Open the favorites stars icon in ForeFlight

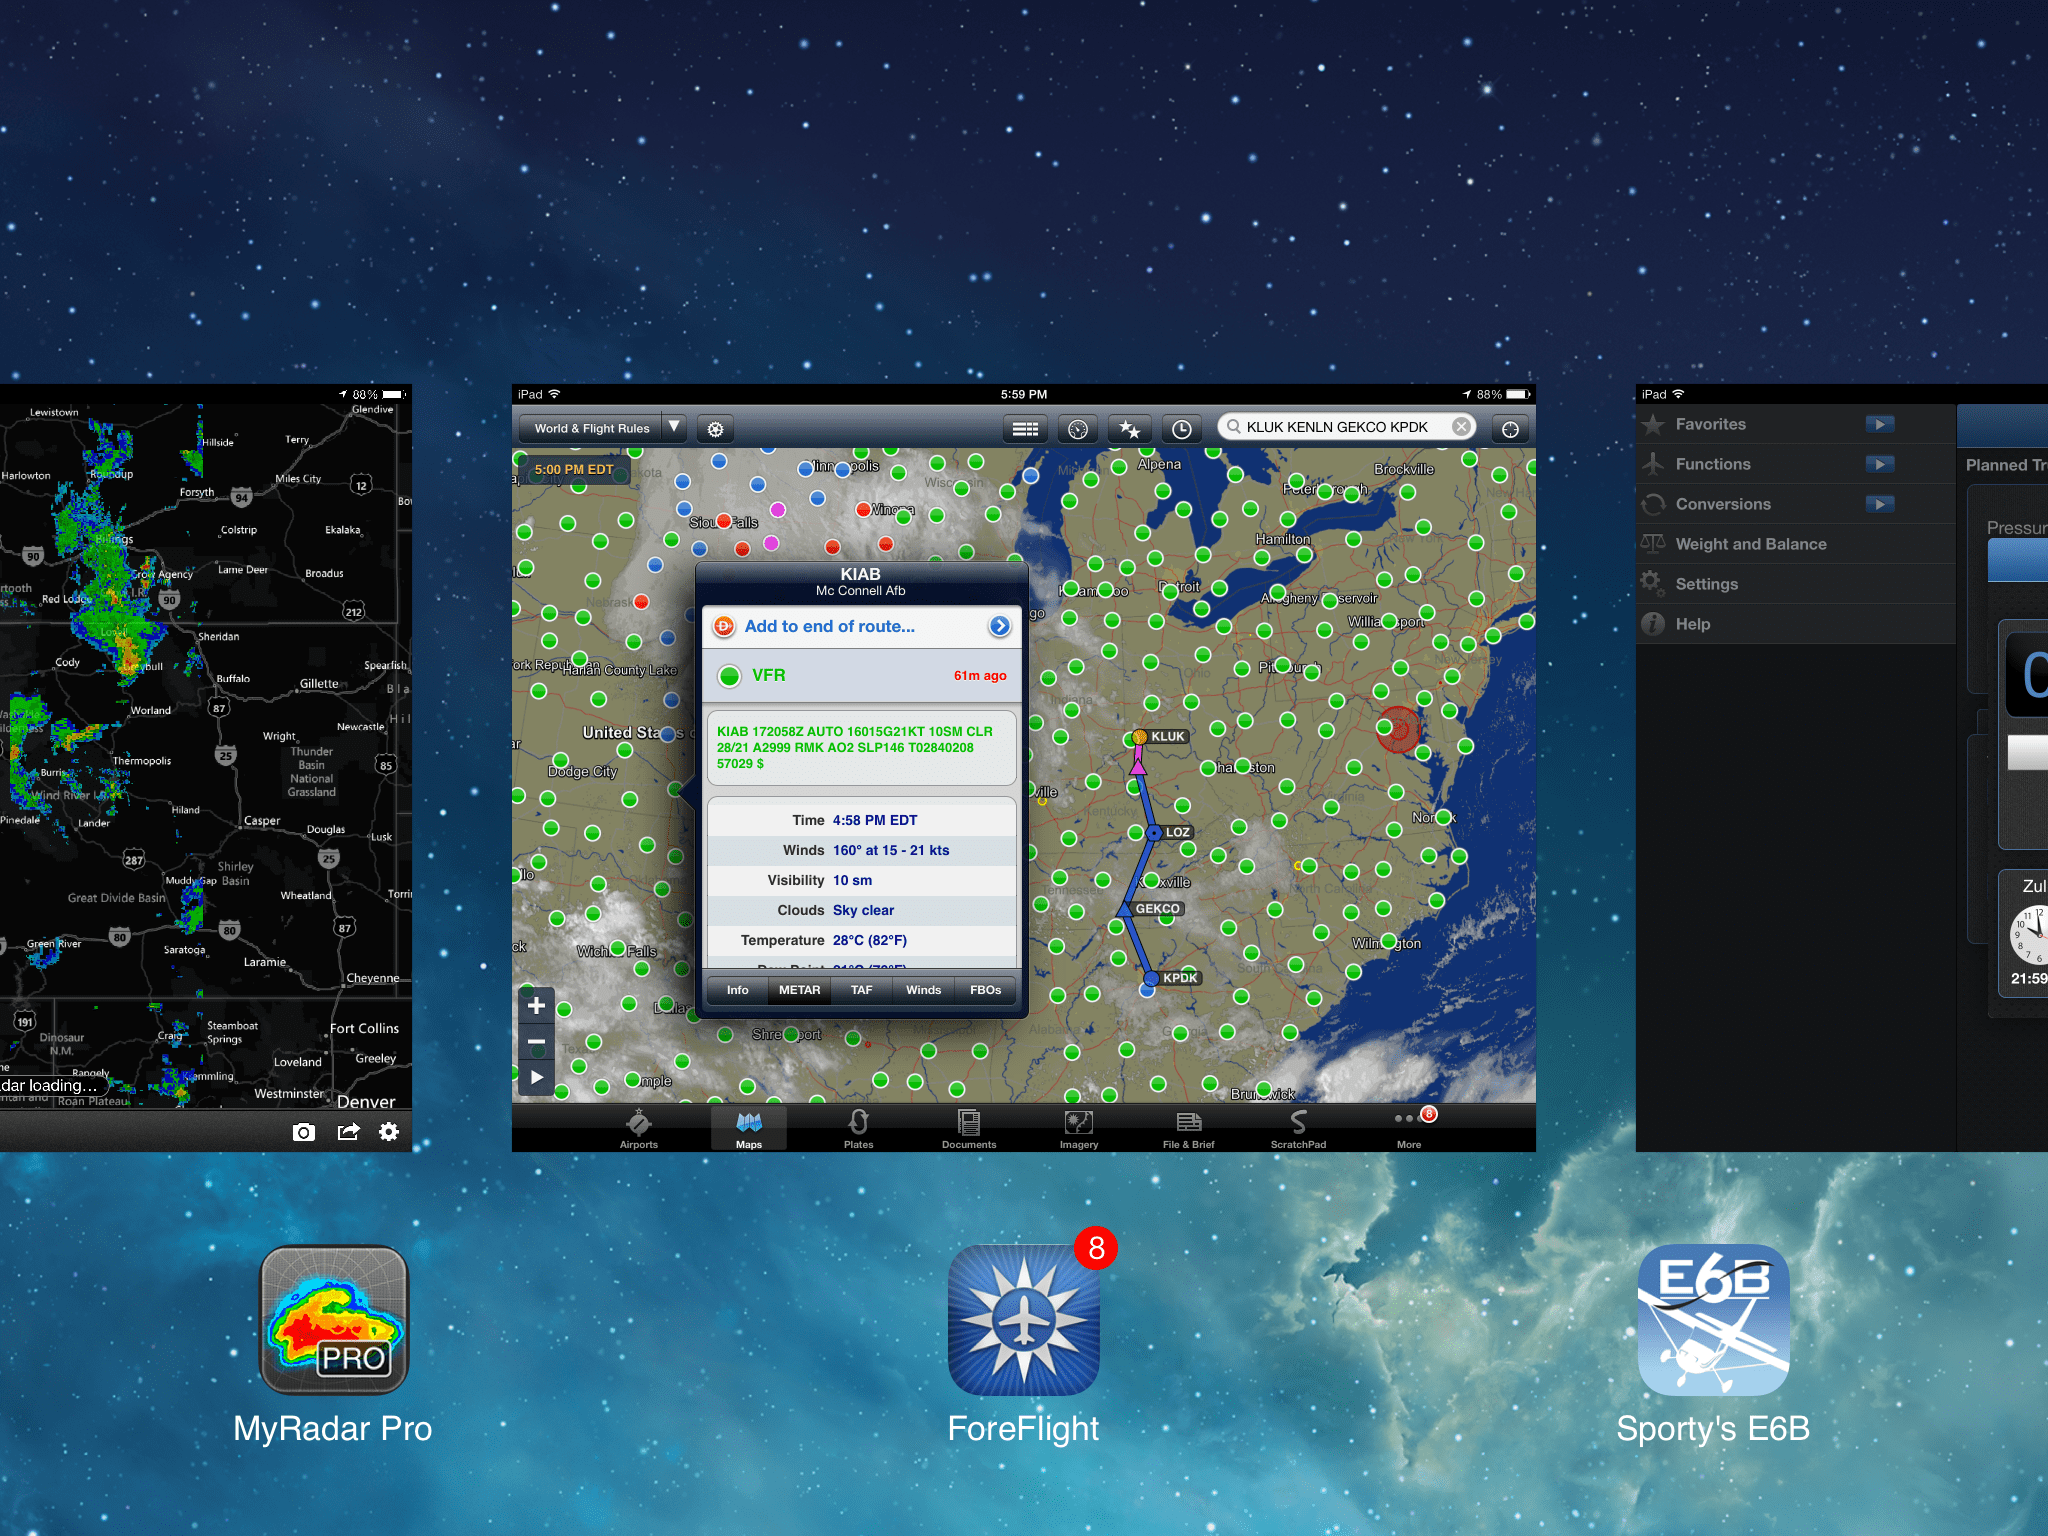click(1130, 429)
